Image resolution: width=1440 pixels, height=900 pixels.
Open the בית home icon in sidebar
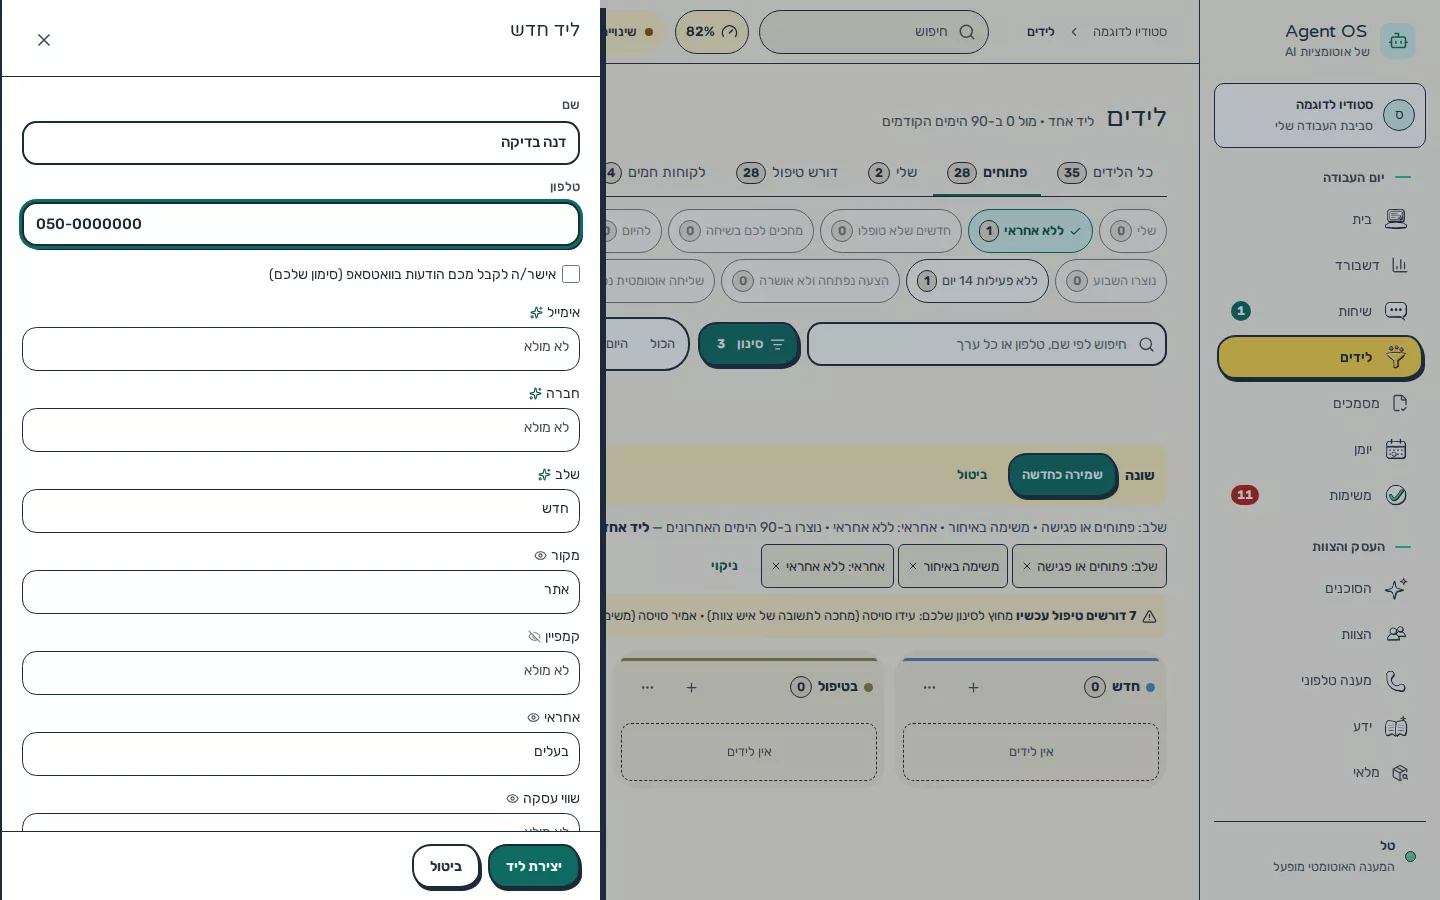(1396, 219)
